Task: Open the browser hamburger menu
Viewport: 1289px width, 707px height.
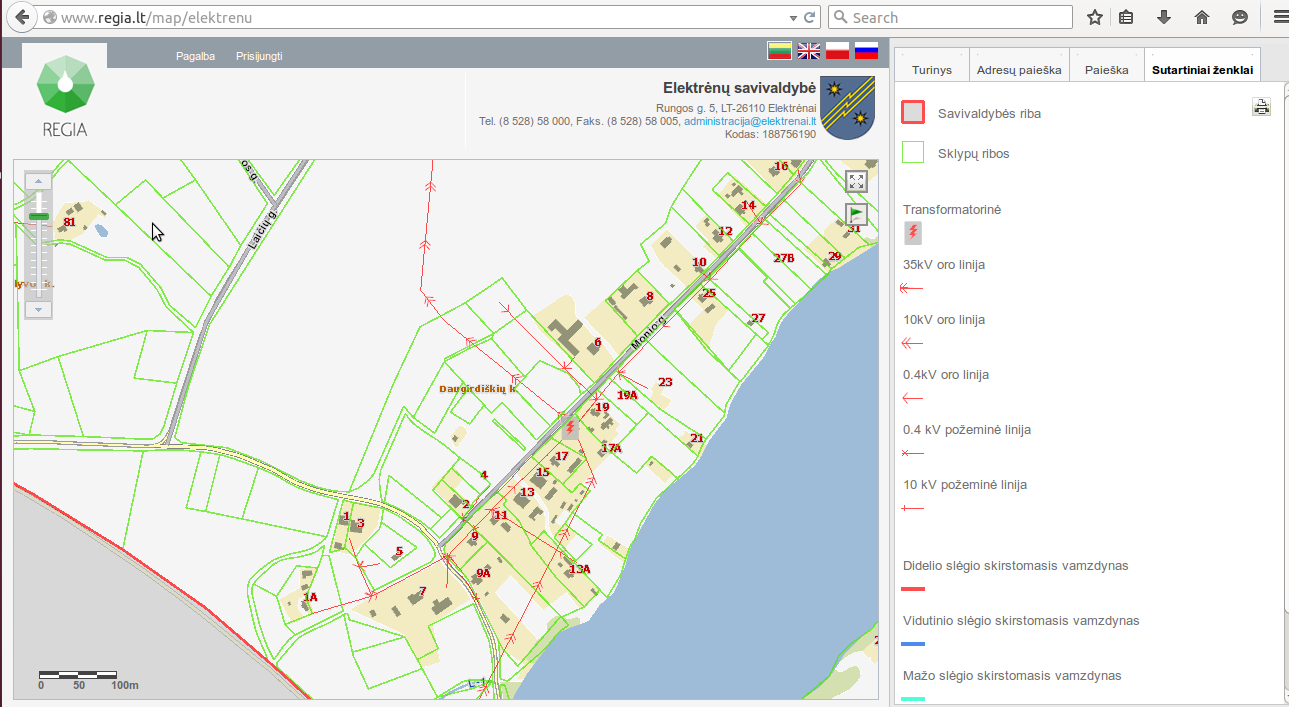Action: pyautogui.click(x=1279, y=17)
